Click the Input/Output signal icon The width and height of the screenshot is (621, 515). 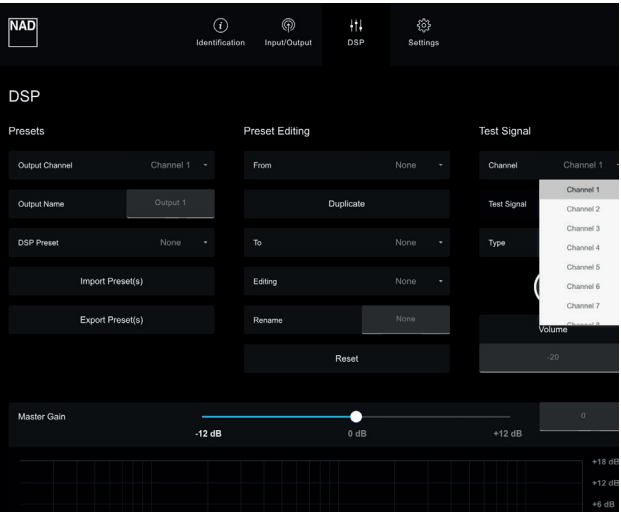click(x=288, y=25)
